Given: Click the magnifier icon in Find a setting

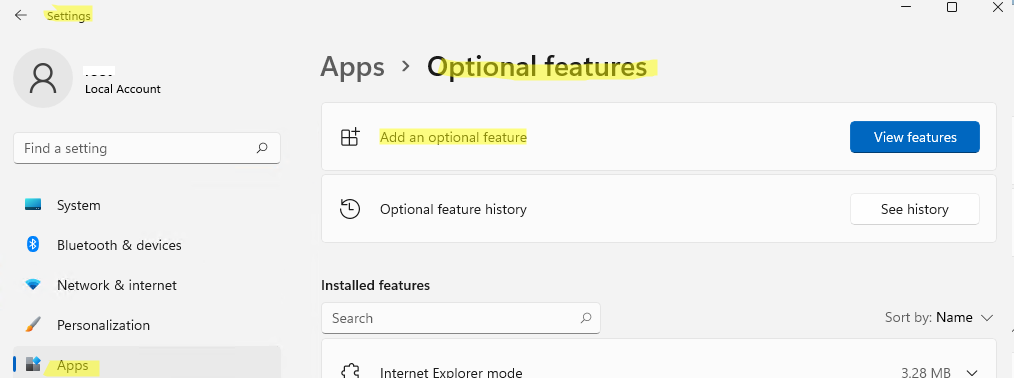Looking at the screenshot, I should pyautogui.click(x=262, y=148).
